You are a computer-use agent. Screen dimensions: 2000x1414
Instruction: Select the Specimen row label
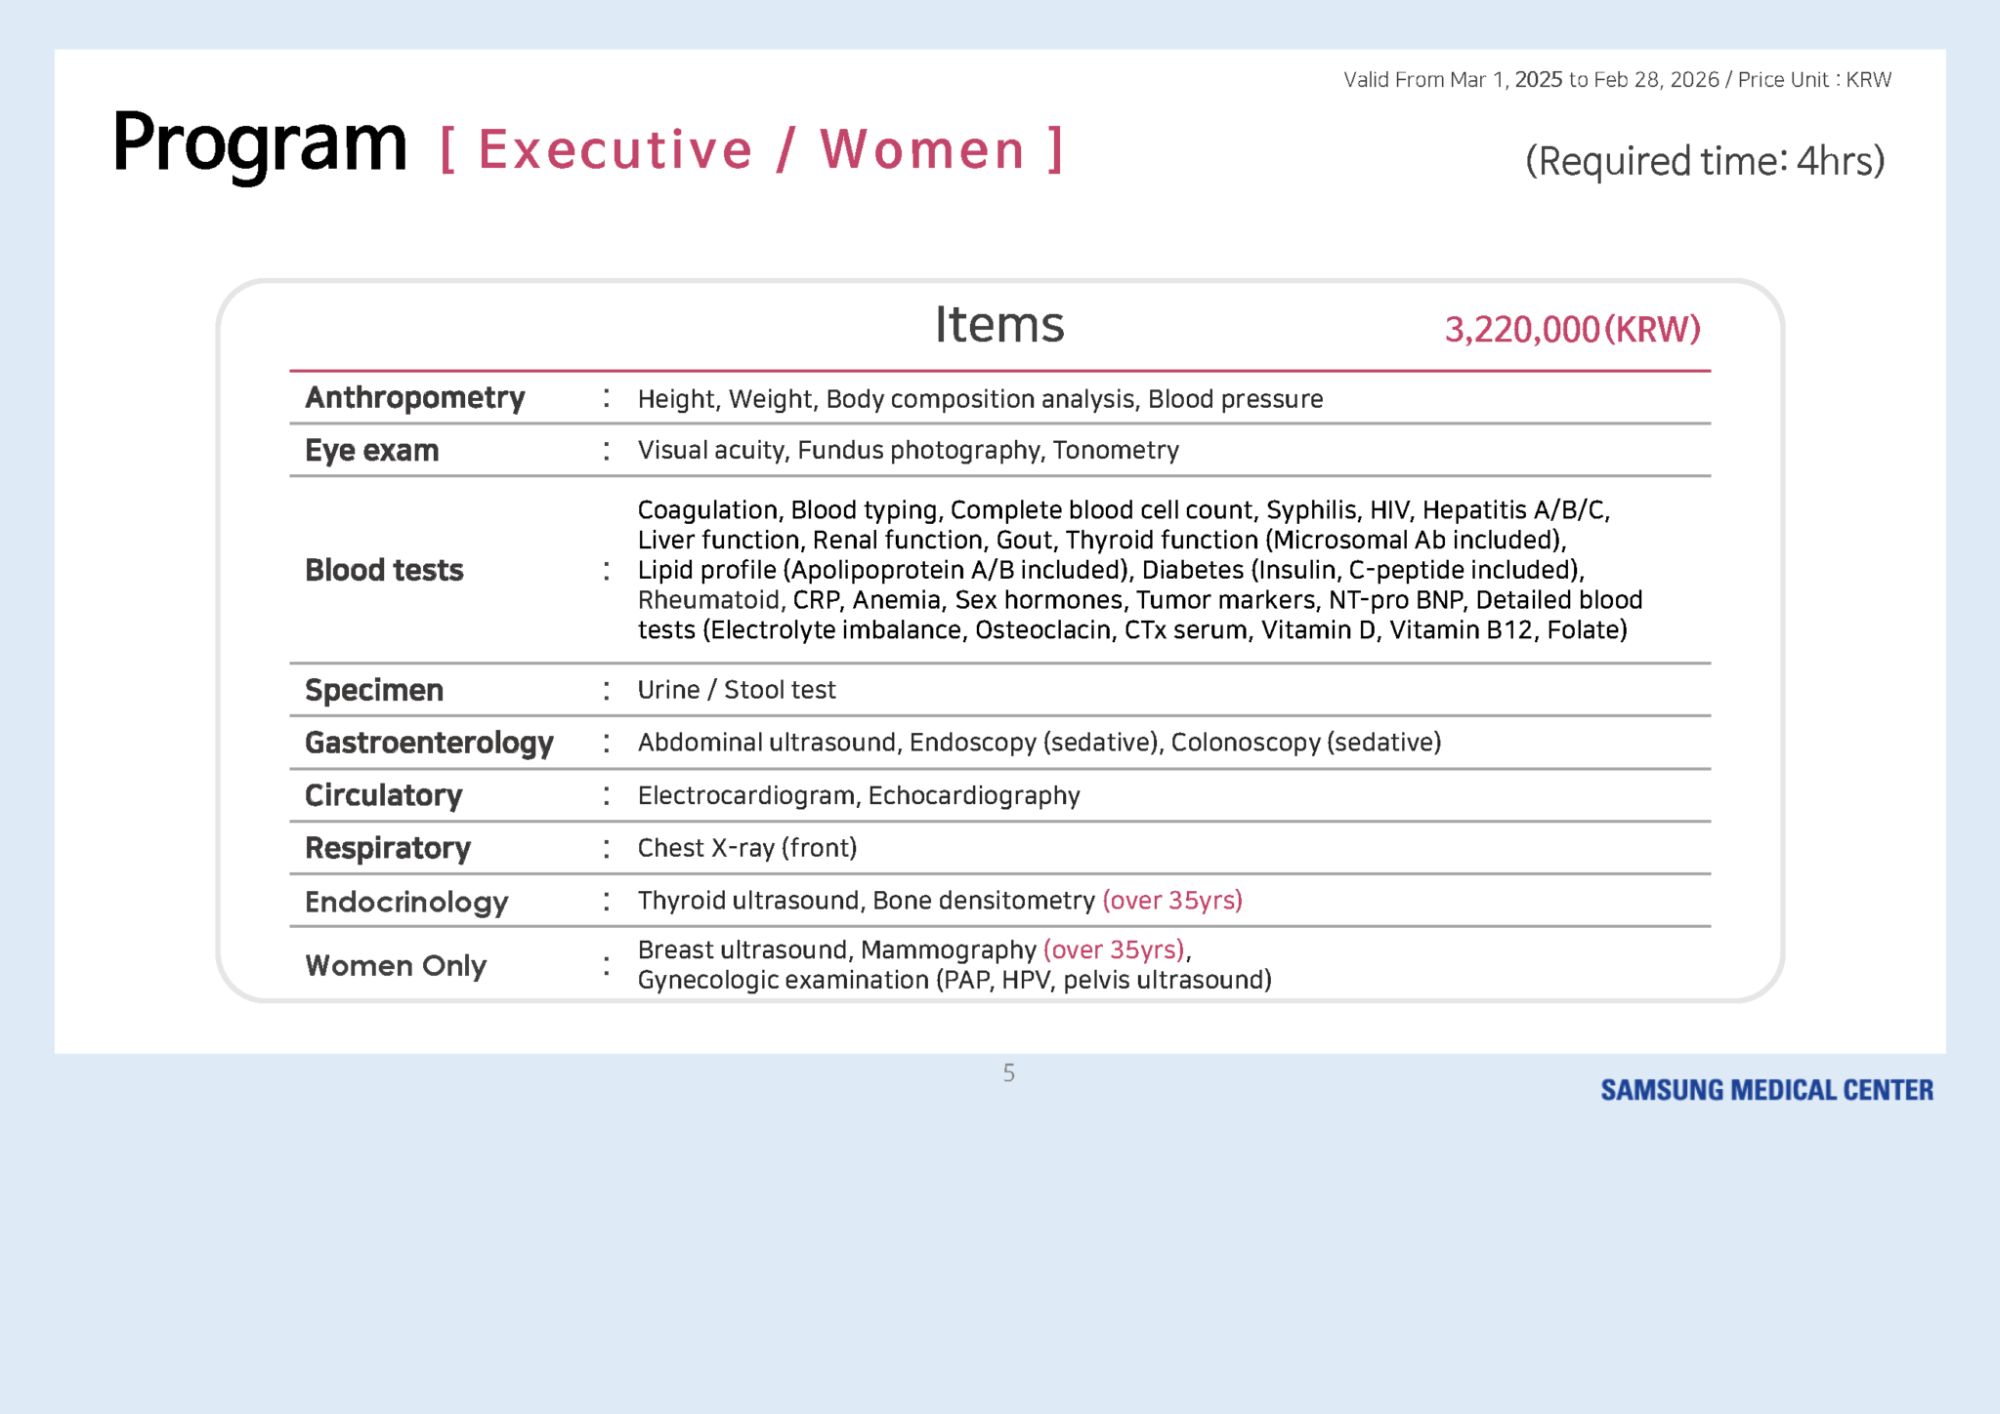pyautogui.click(x=374, y=690)
